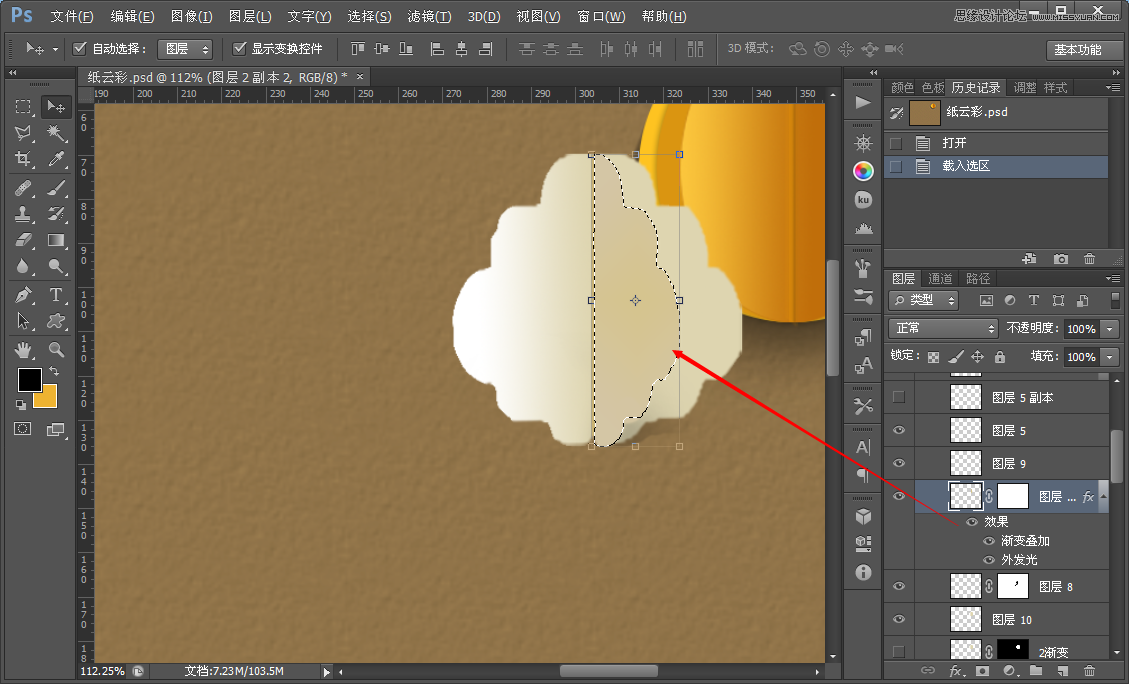Open the auto-select 图层 dropdown
The width and height of the screenshot is (1129, 684).
click(x=185, y=49)
